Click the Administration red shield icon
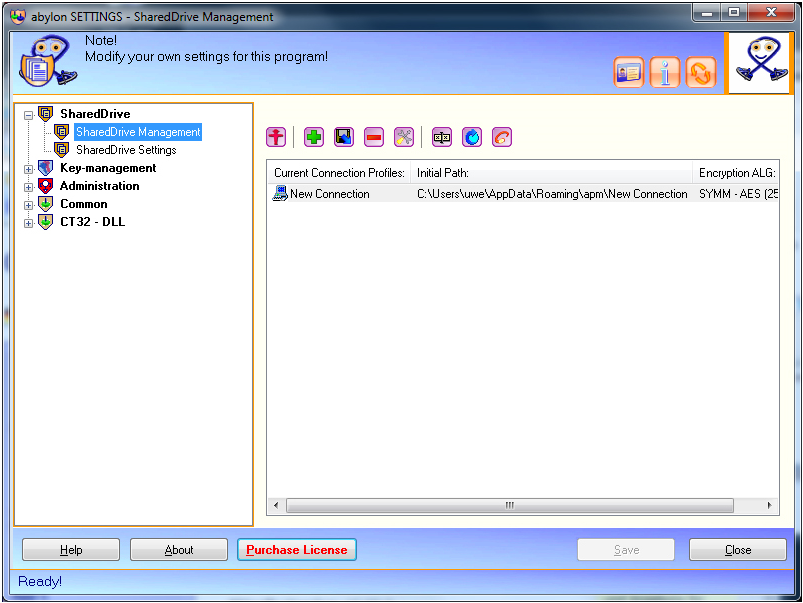This screenshot has height=603, width=803. click(x=46, y=185)
